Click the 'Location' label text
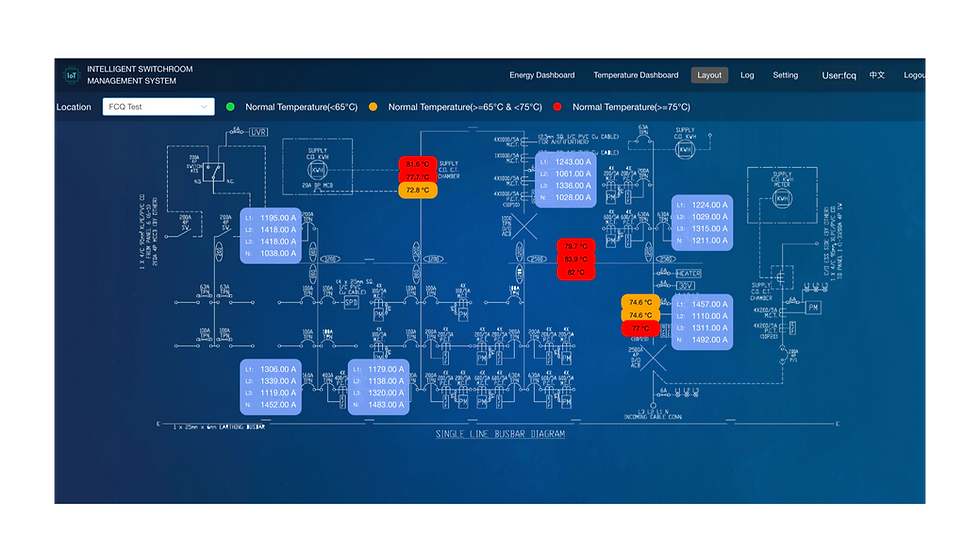The height and width of the screenshot is (551, 980). pyautogui.click(x=74, y=107)
